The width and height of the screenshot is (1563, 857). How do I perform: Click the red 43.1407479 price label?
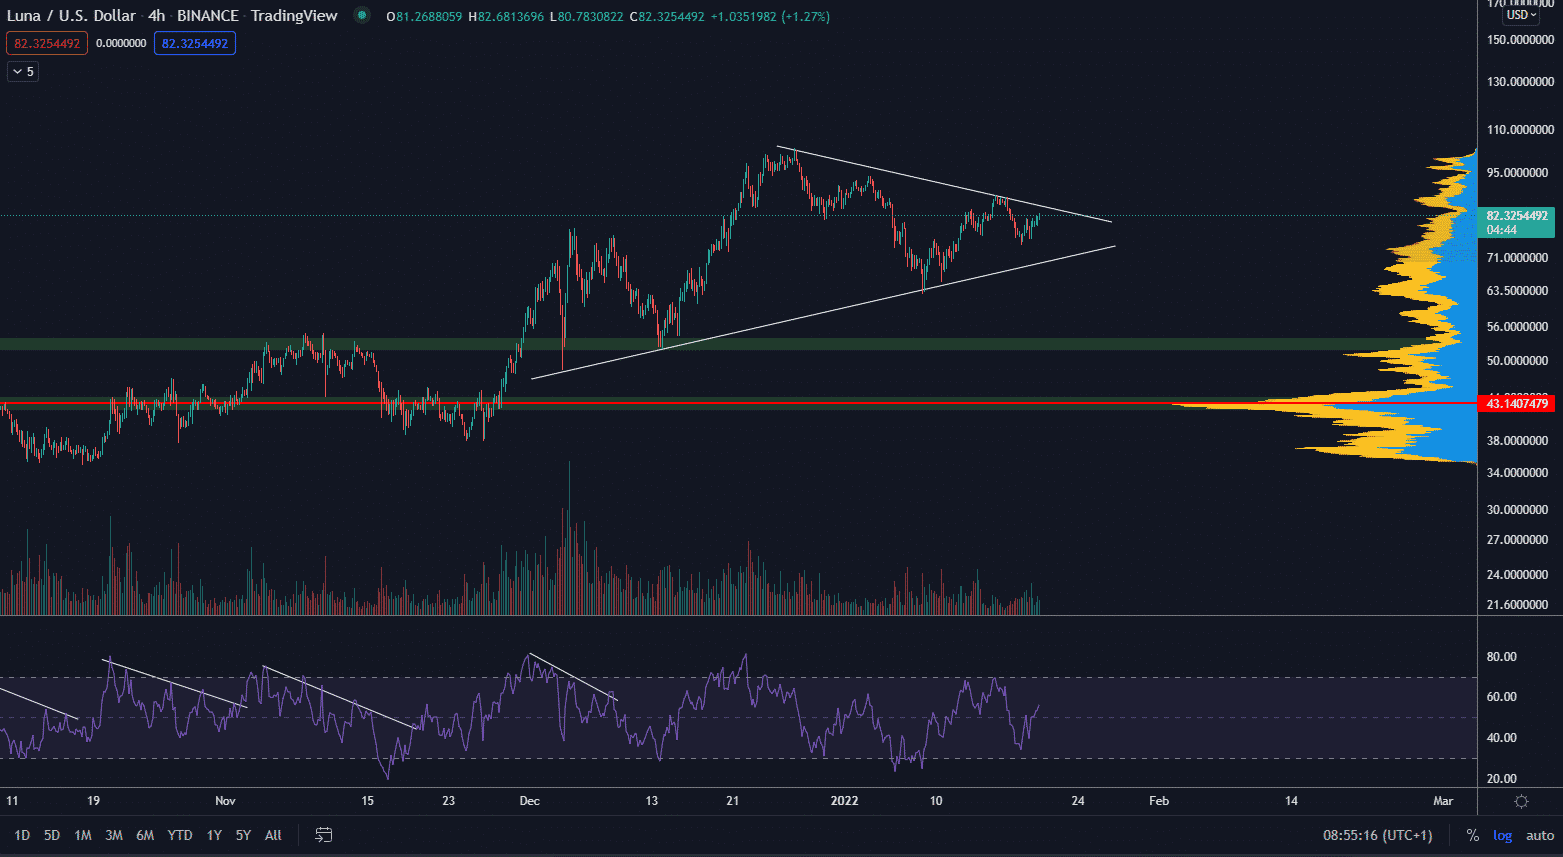pyautogui.click(x=1516, y=404)
